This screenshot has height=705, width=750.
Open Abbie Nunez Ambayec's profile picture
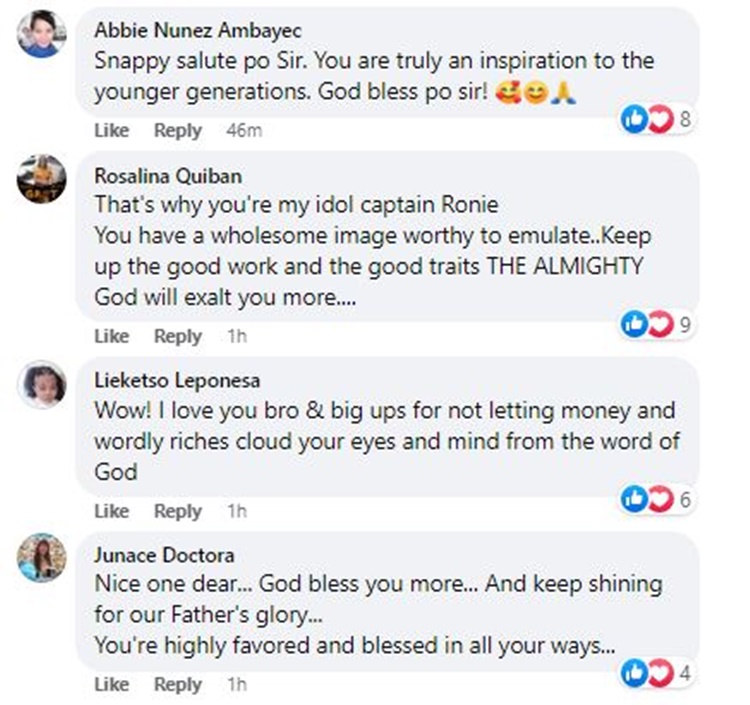(42, 34)
